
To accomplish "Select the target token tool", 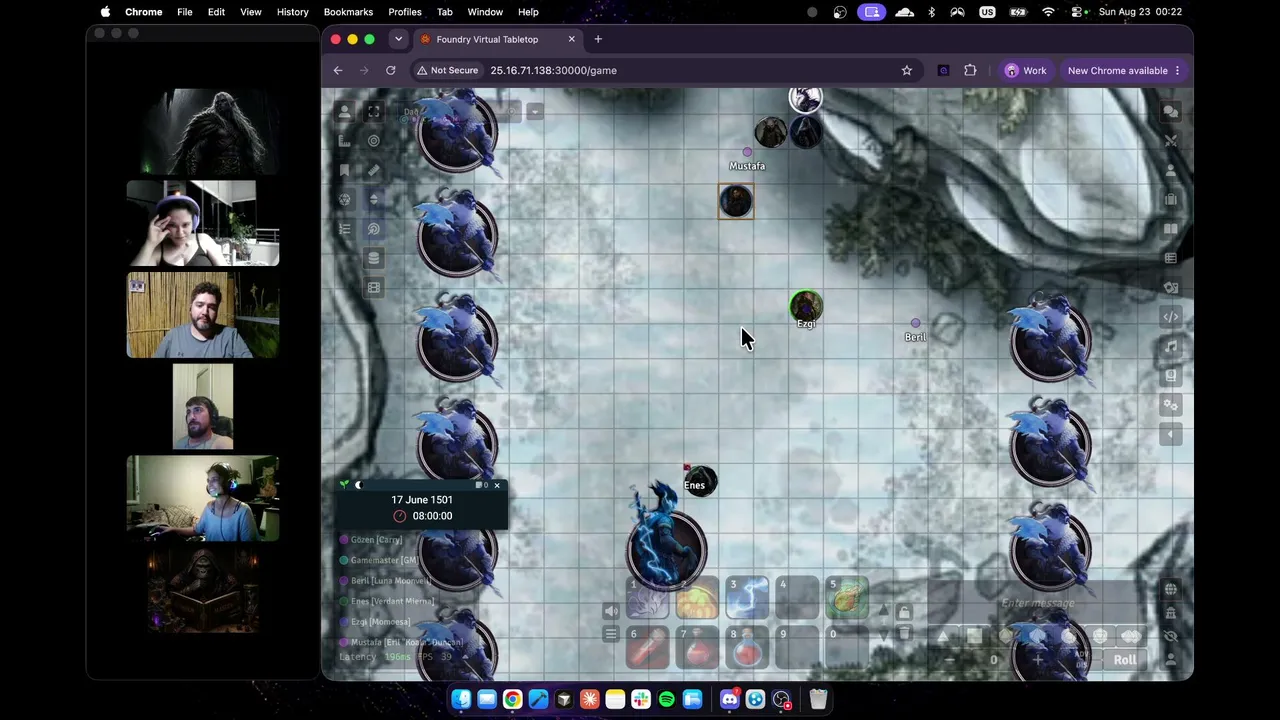I will tap(374, 141).
